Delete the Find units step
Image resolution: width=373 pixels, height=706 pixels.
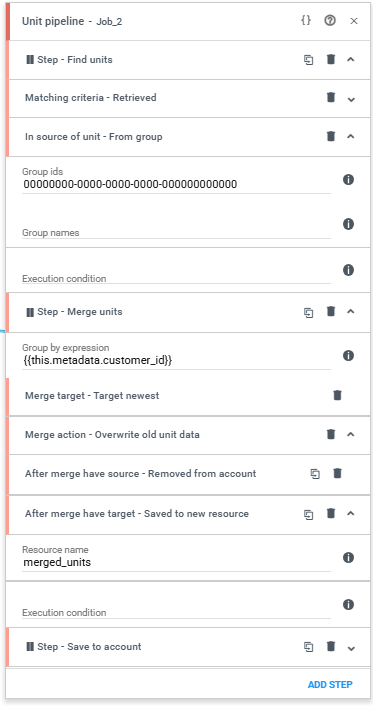pyautogui.click(x=331, y=59)
